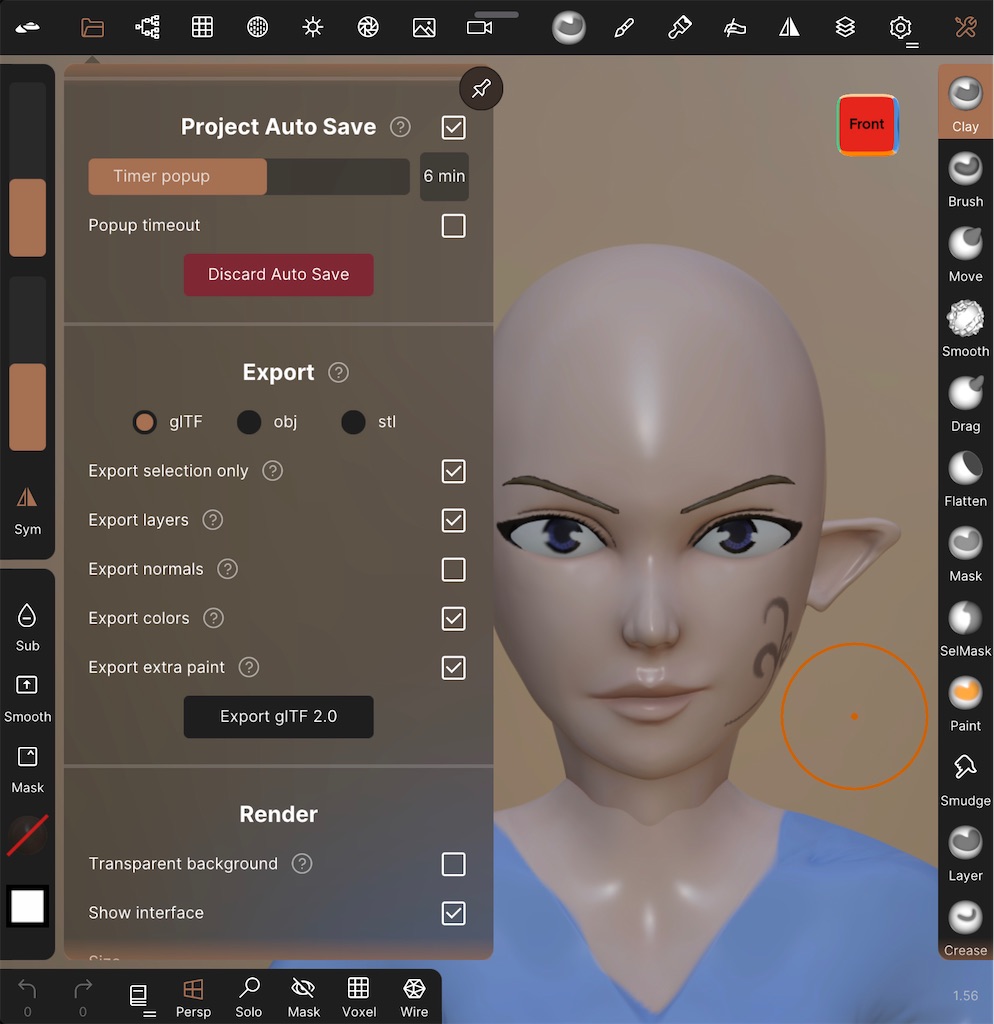Image resolution: width=994 pixels, height=1024 pixels.
Task: Toggle Smooth mode in left toolbar
Action: tap(27, 699)
